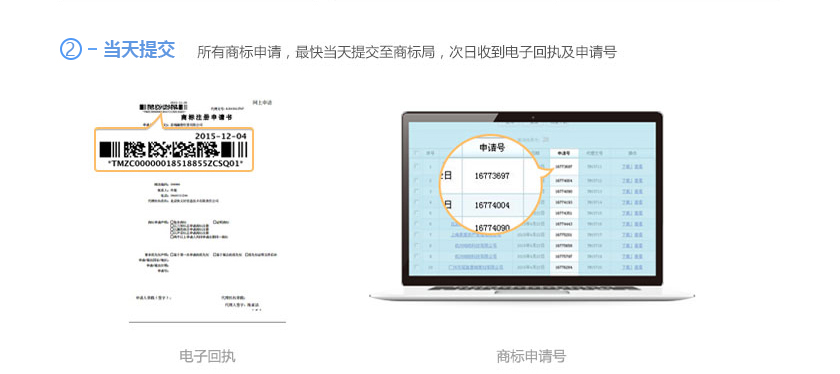This screenshot has width=840, height=374.
Task: Open the electronic receipt document thumbnail
Action: click(207, 211)
